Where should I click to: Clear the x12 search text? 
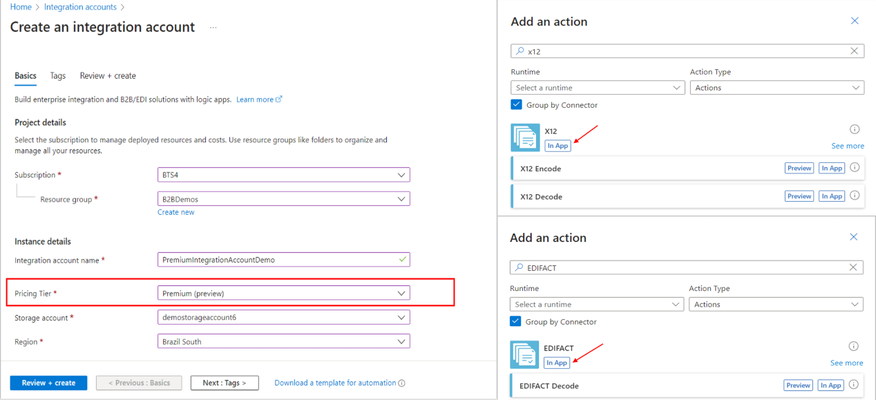click(x=854, y=51)
